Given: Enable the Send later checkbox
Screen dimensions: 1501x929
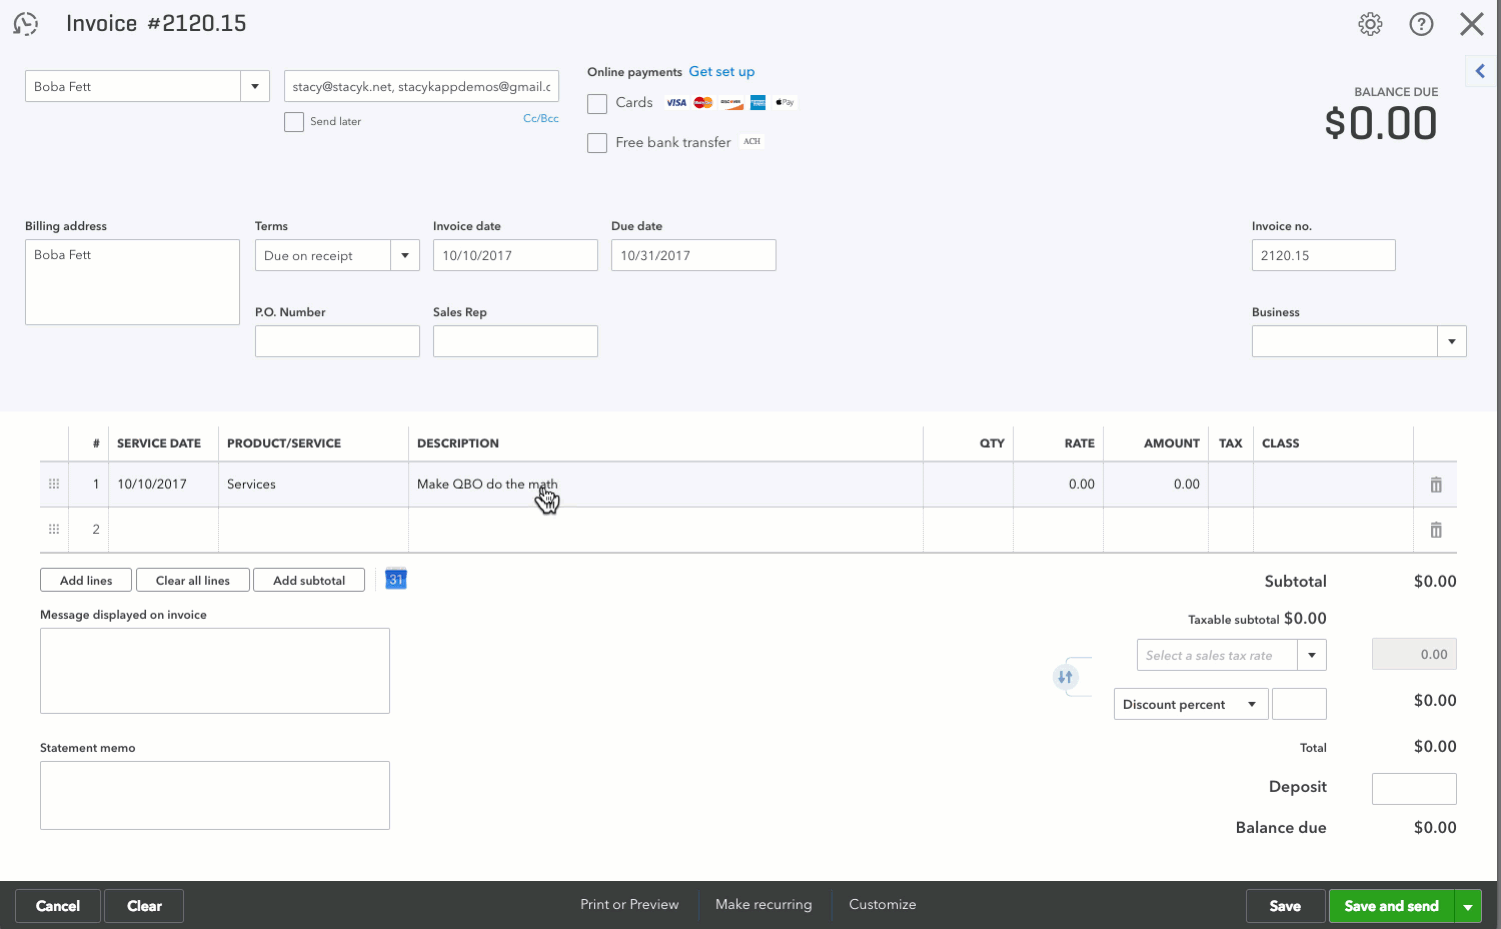Looking at the screenshot, I should (x=294, y=122).
